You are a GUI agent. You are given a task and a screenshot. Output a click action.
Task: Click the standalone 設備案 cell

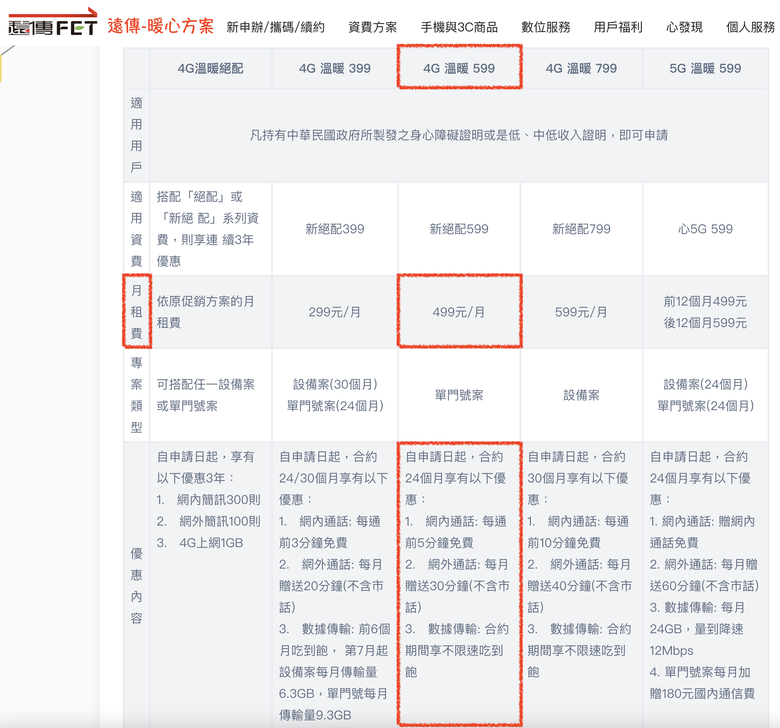coord(581,395)
